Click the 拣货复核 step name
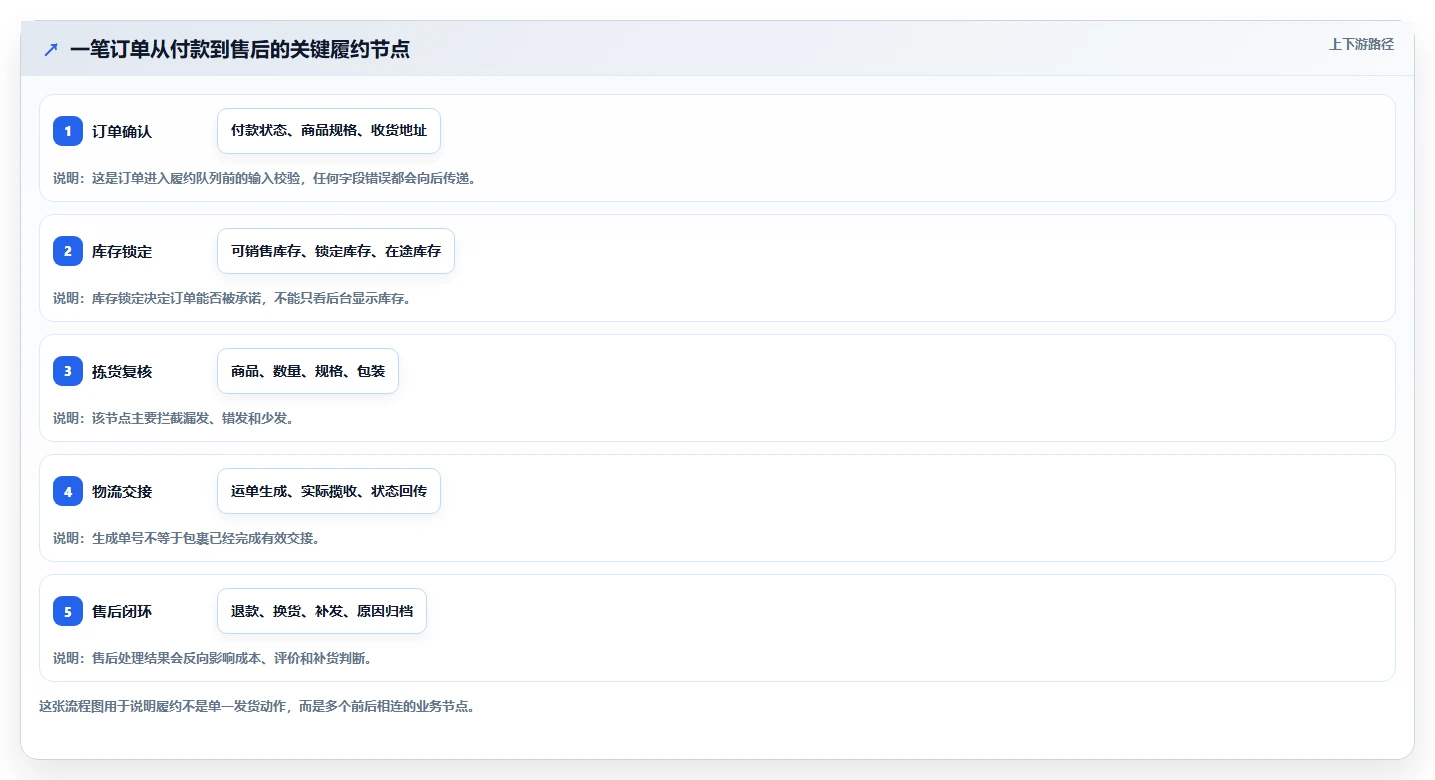 click(122, 372)
